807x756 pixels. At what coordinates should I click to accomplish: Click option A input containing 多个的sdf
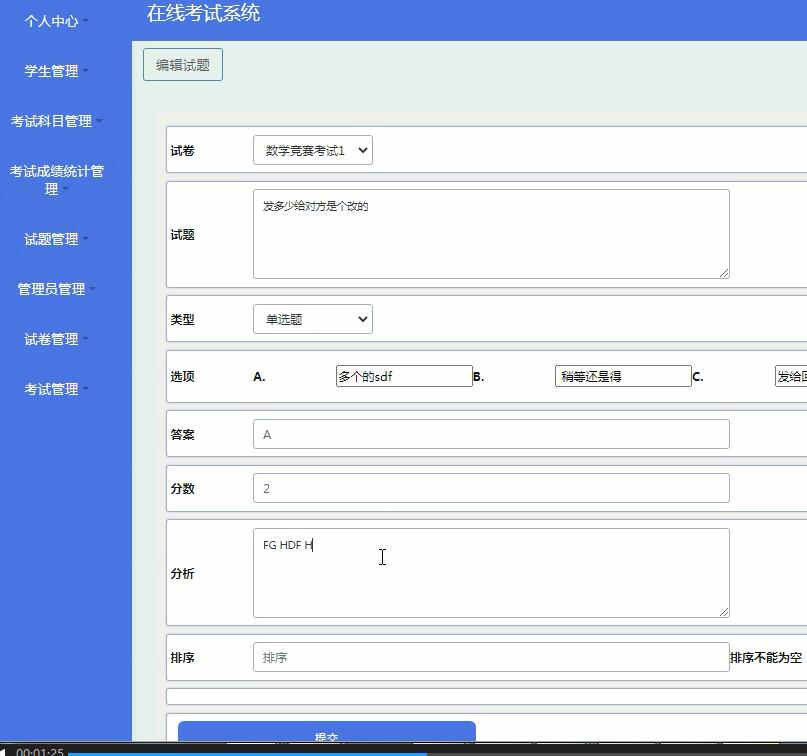[404, 376]
